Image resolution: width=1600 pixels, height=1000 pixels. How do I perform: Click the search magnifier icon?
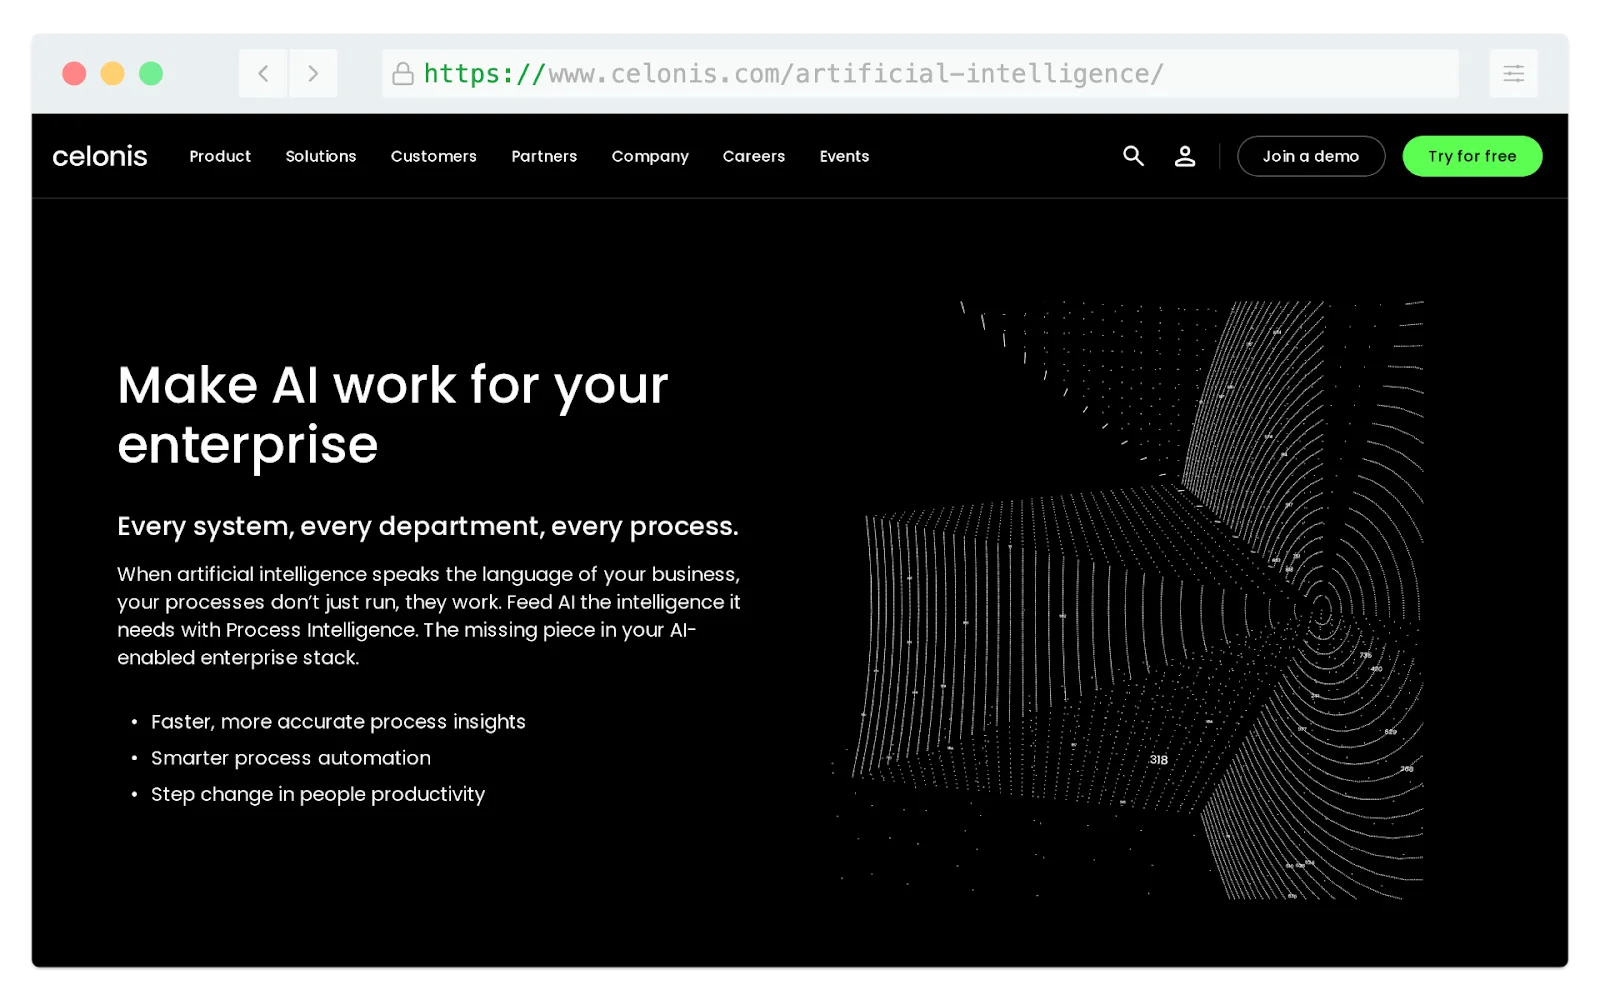tap(1133, 156)
